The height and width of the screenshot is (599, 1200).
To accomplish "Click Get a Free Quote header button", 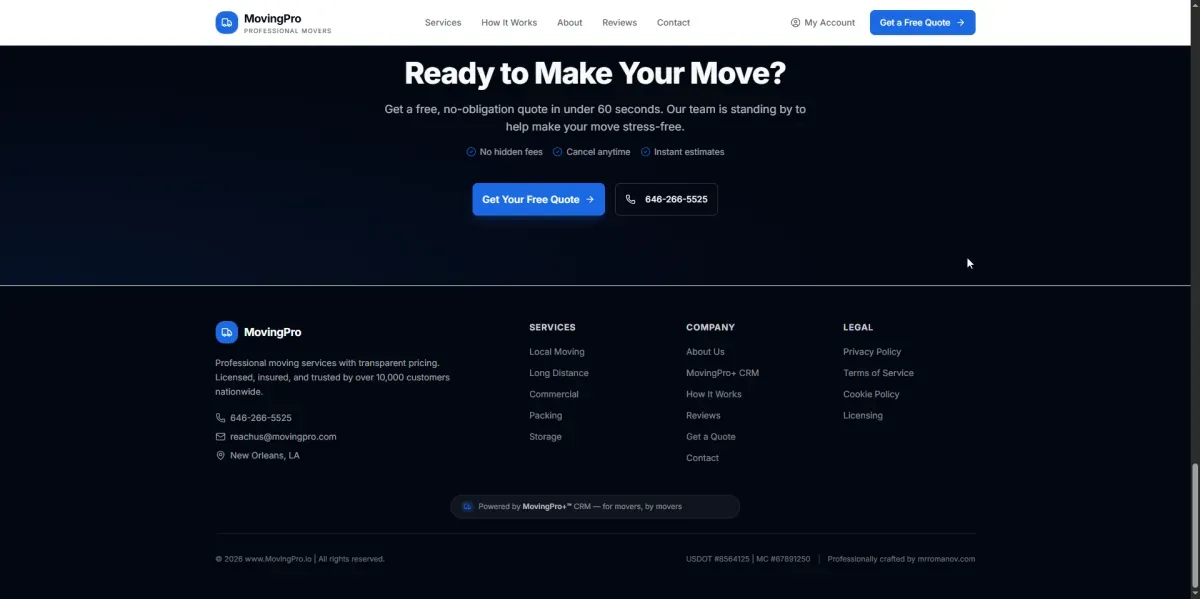I will point(922,22).
